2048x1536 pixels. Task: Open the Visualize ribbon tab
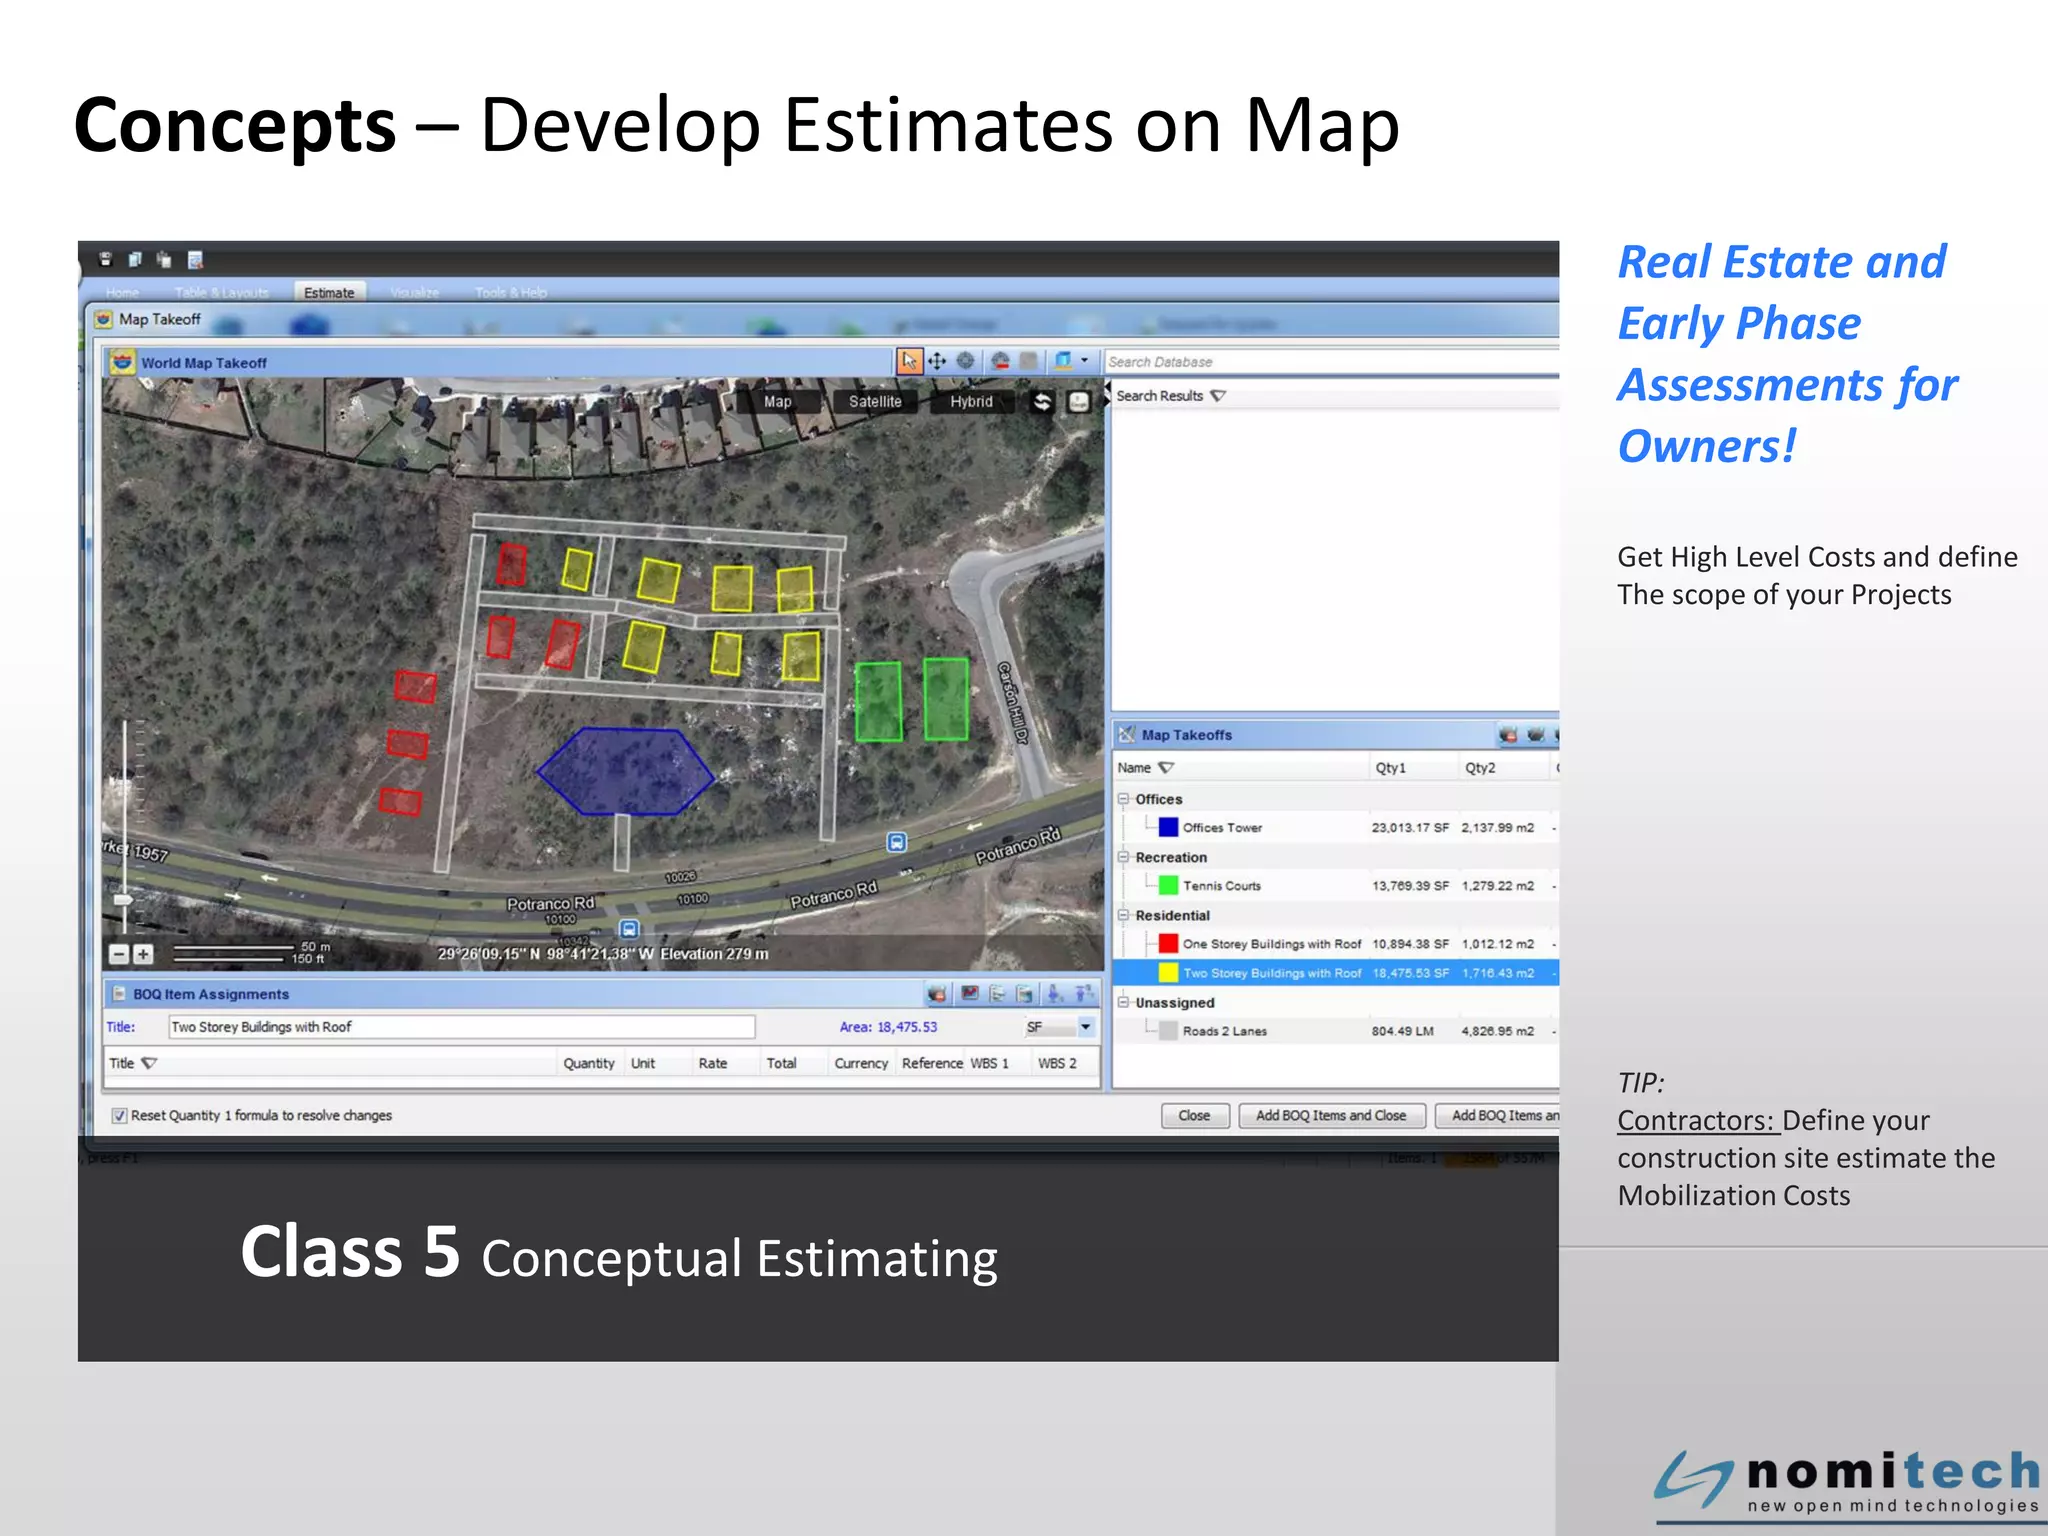[414, 292]
